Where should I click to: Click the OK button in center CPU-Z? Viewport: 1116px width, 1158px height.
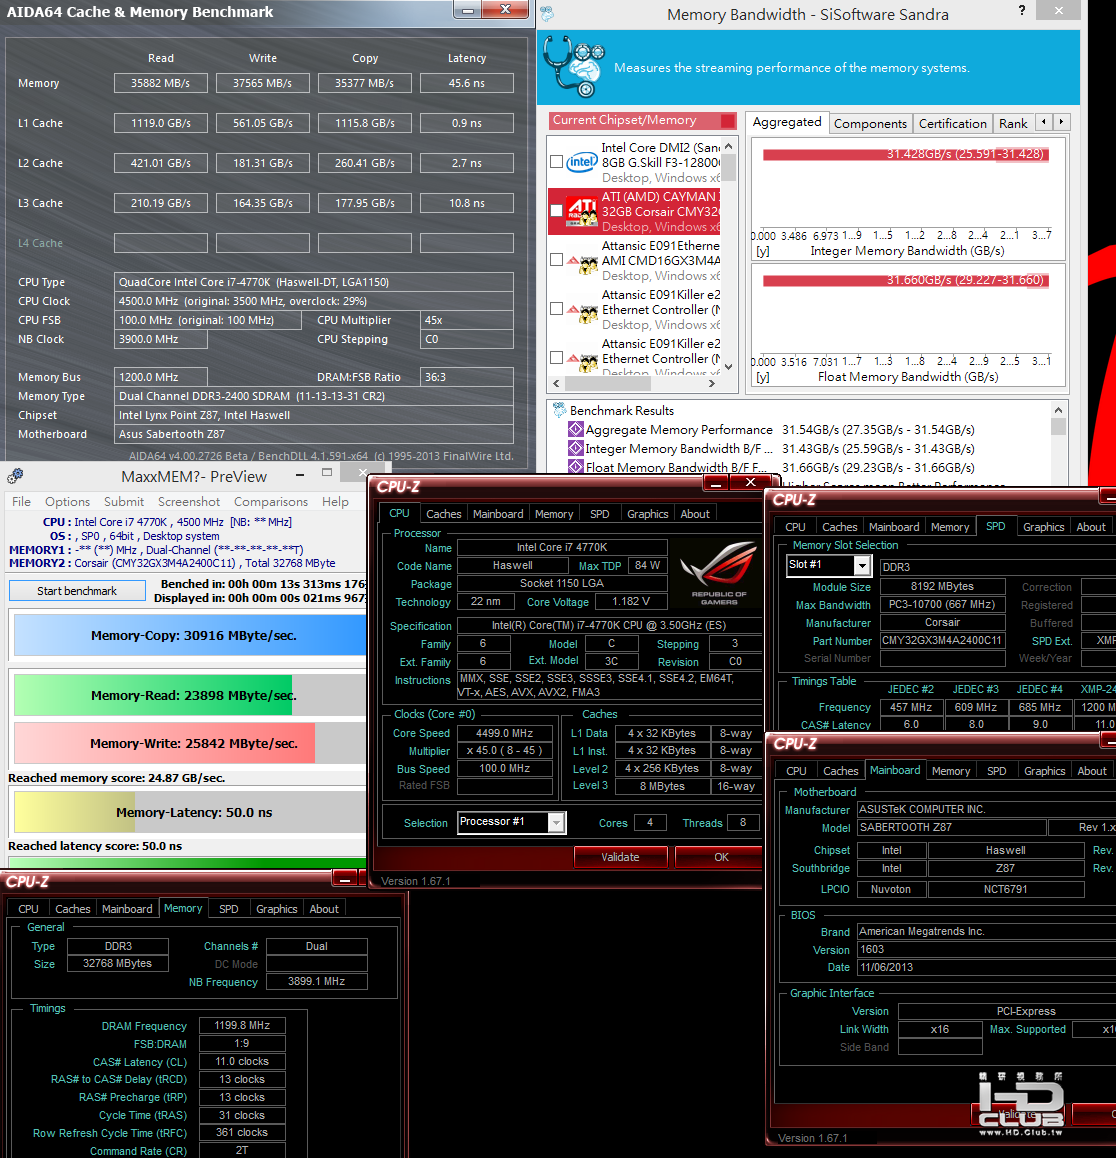pos(721,857)
